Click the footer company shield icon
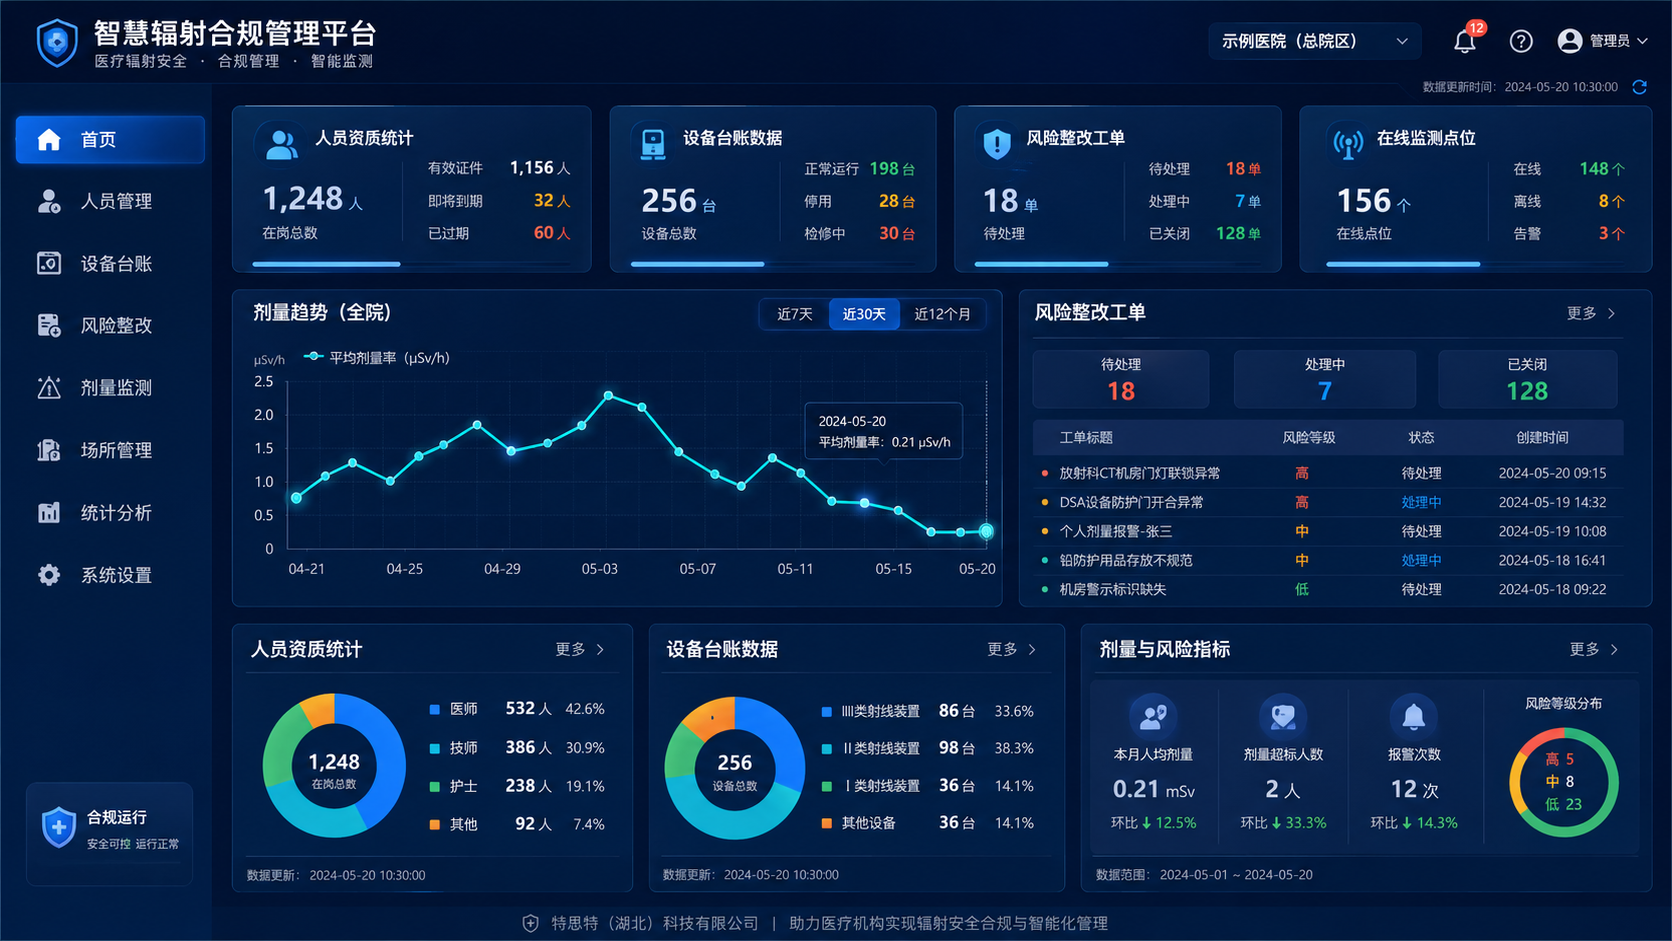The image size is (1672, 941). click(531, 923)
